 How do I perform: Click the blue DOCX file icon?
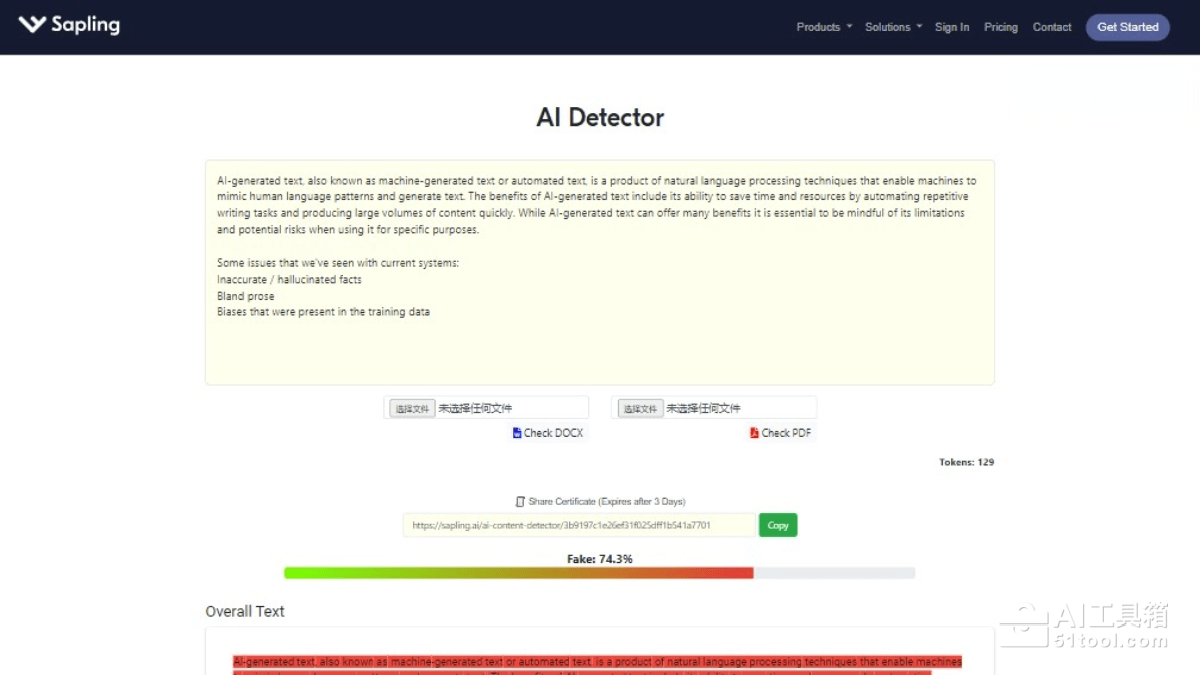tap(517, 433)
